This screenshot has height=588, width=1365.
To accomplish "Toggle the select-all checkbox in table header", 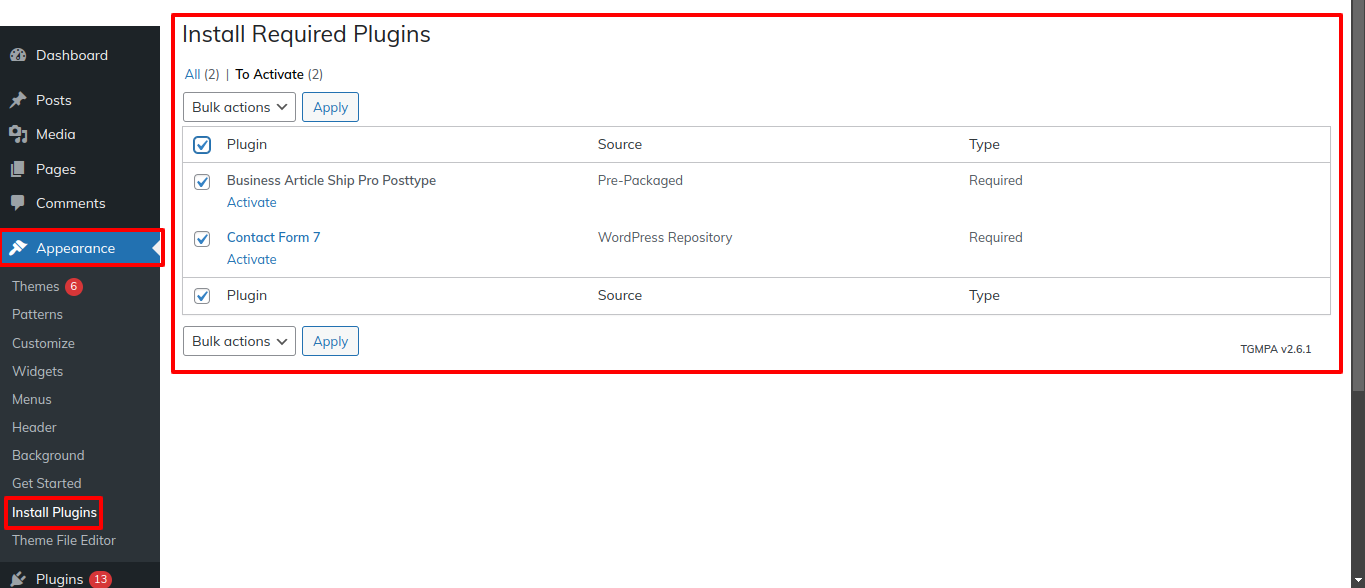I will tap(202, 145).
